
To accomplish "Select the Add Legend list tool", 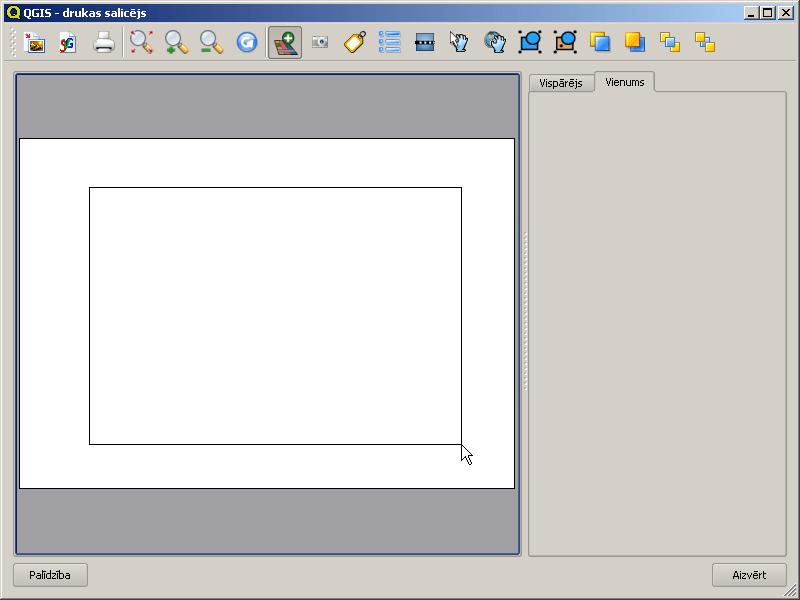I will 390,42.
